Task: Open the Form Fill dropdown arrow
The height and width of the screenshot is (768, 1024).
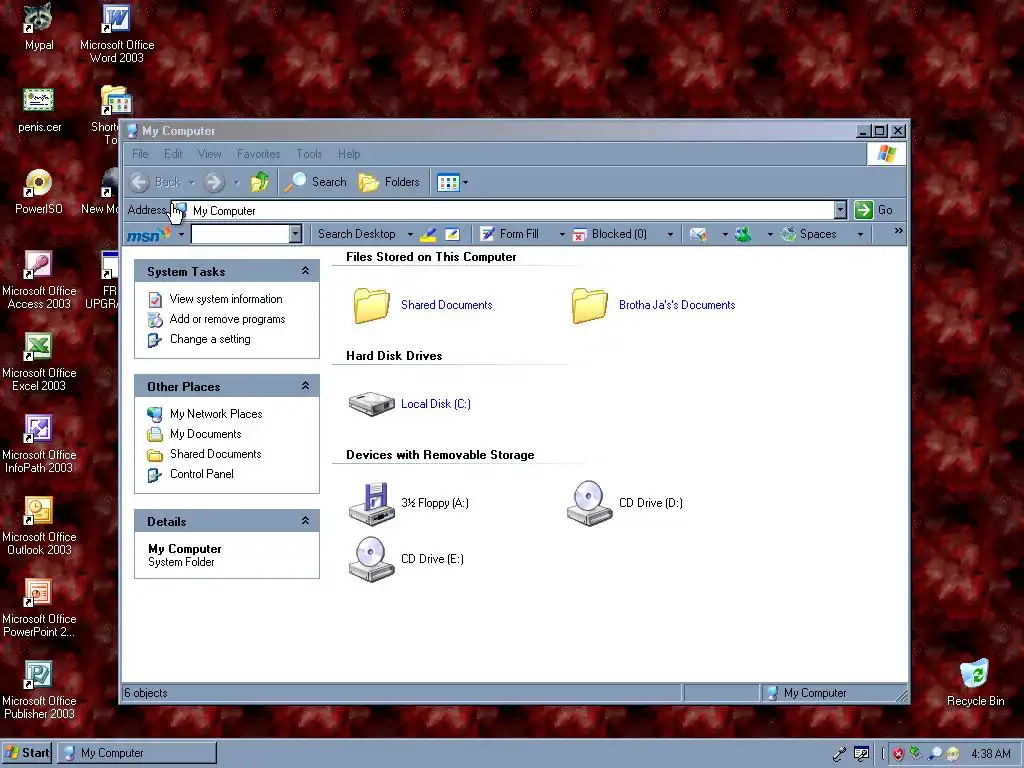Action: click(562, 234)
